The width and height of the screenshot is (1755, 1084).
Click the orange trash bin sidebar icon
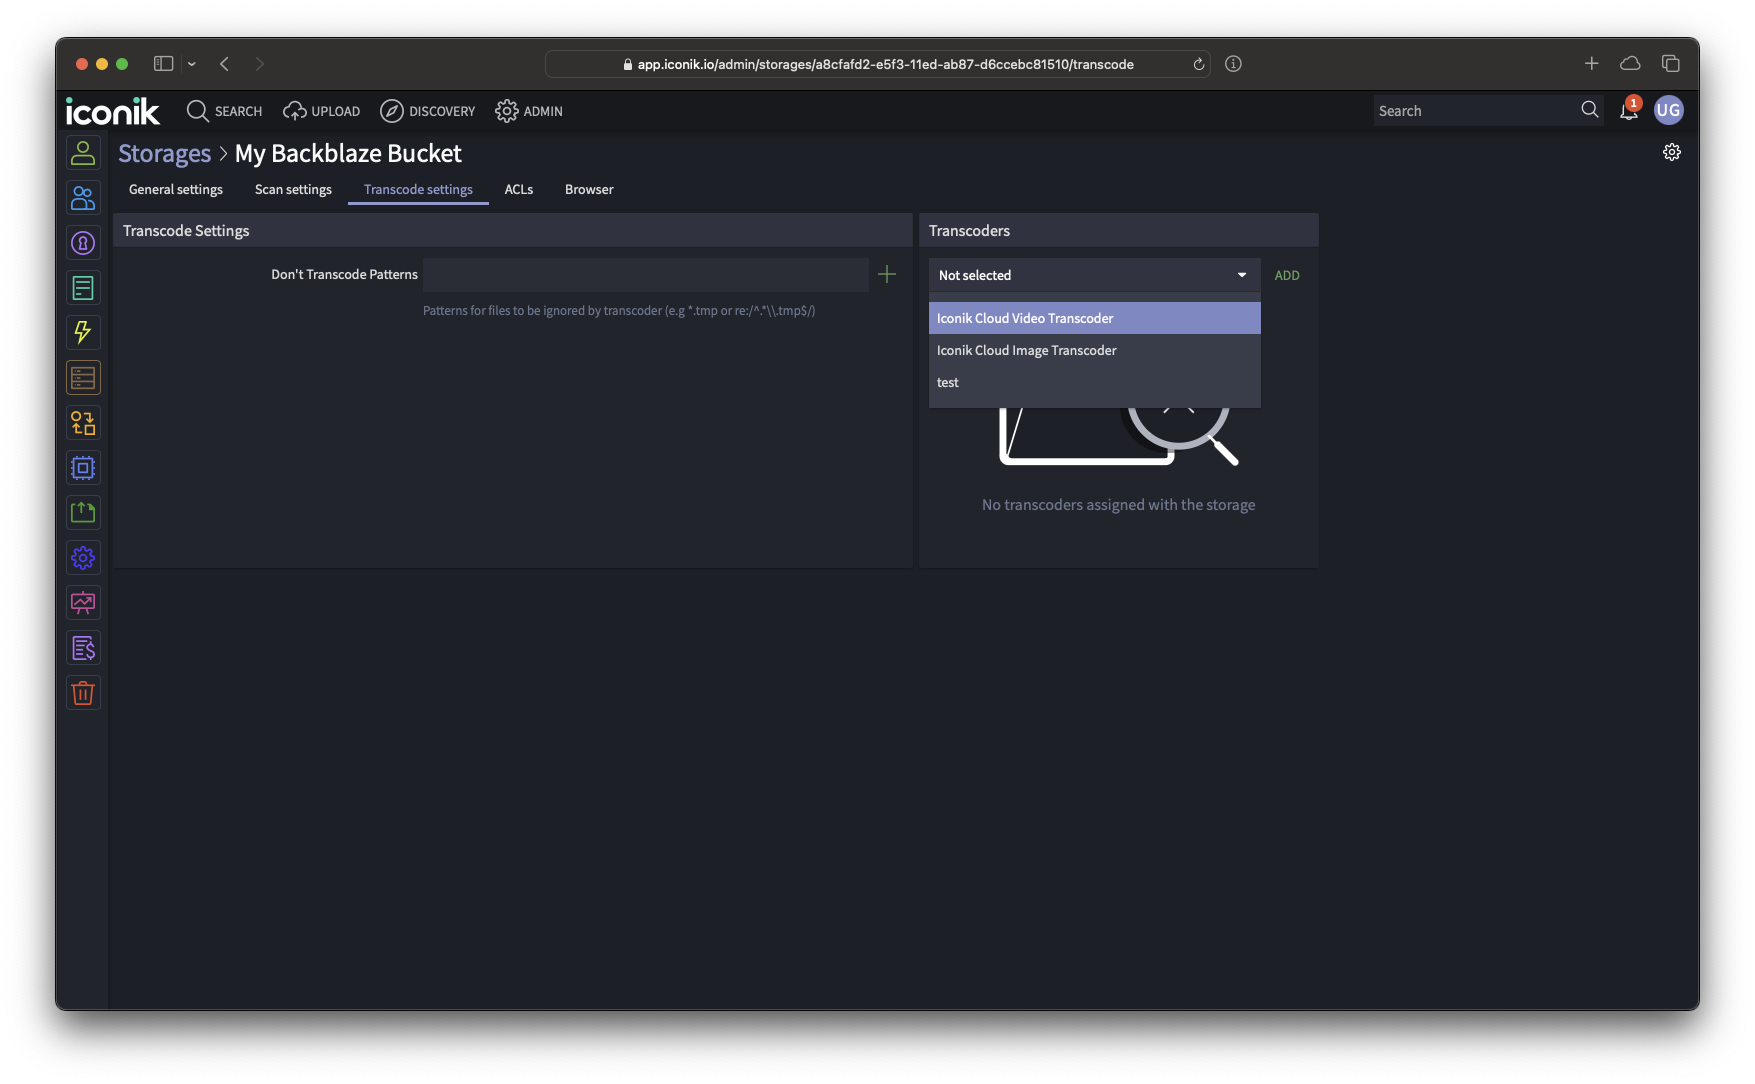83,693
